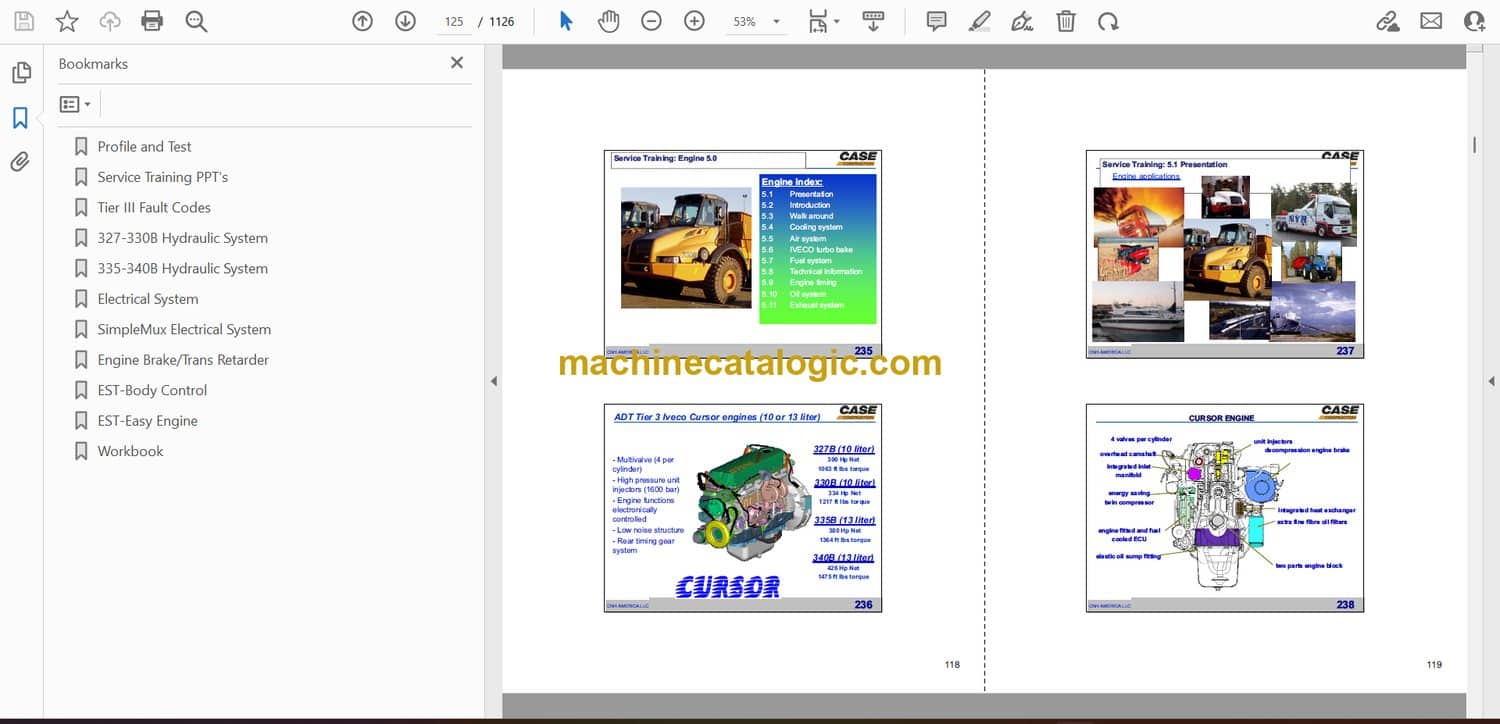Expand the page fit options arrow
This screenshot has height=724, width=1500.
coord(837,21)
